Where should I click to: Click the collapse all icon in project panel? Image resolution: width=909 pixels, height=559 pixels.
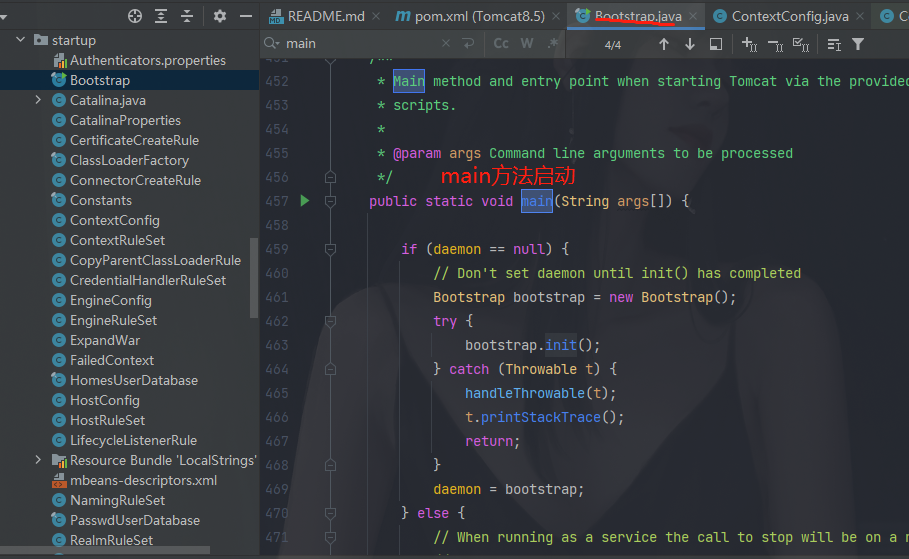(187, 16)
